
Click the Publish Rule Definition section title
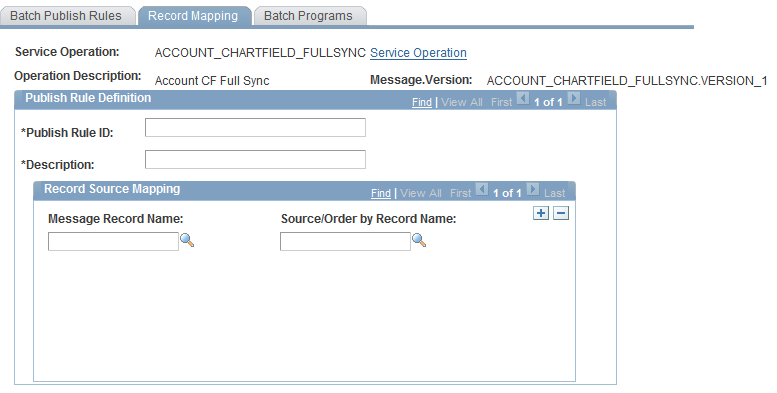click(x=88, y=98)
